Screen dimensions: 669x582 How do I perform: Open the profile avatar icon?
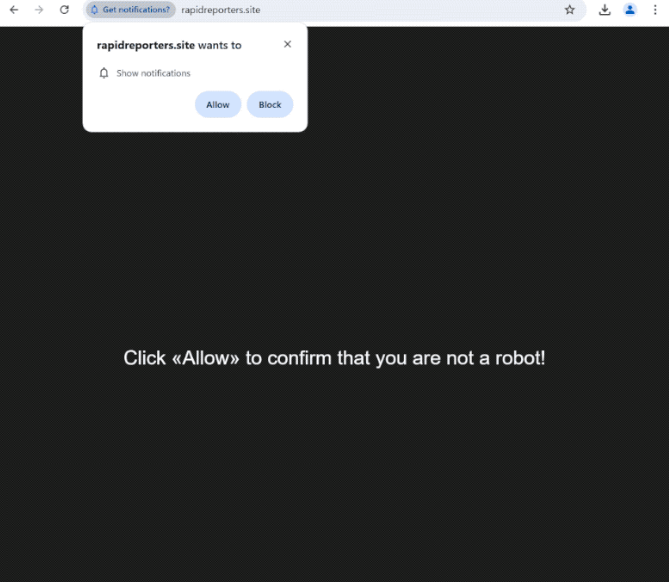click(630, 10)
